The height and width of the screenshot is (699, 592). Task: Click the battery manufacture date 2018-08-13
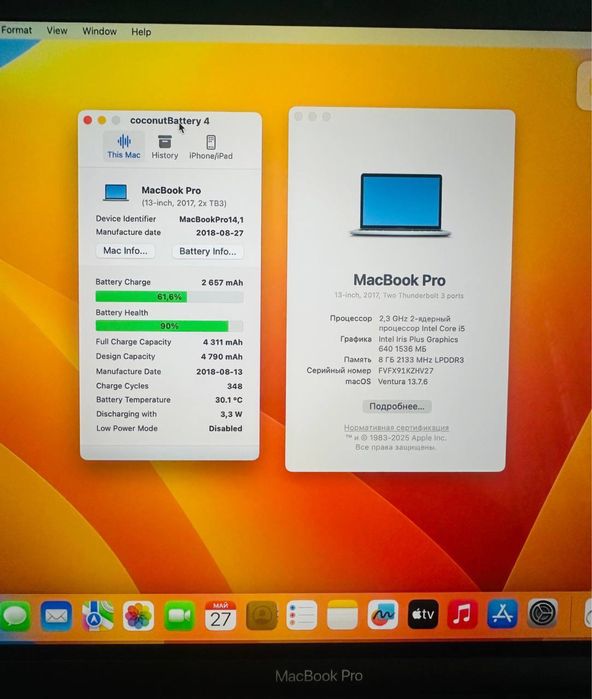[219, 372]
